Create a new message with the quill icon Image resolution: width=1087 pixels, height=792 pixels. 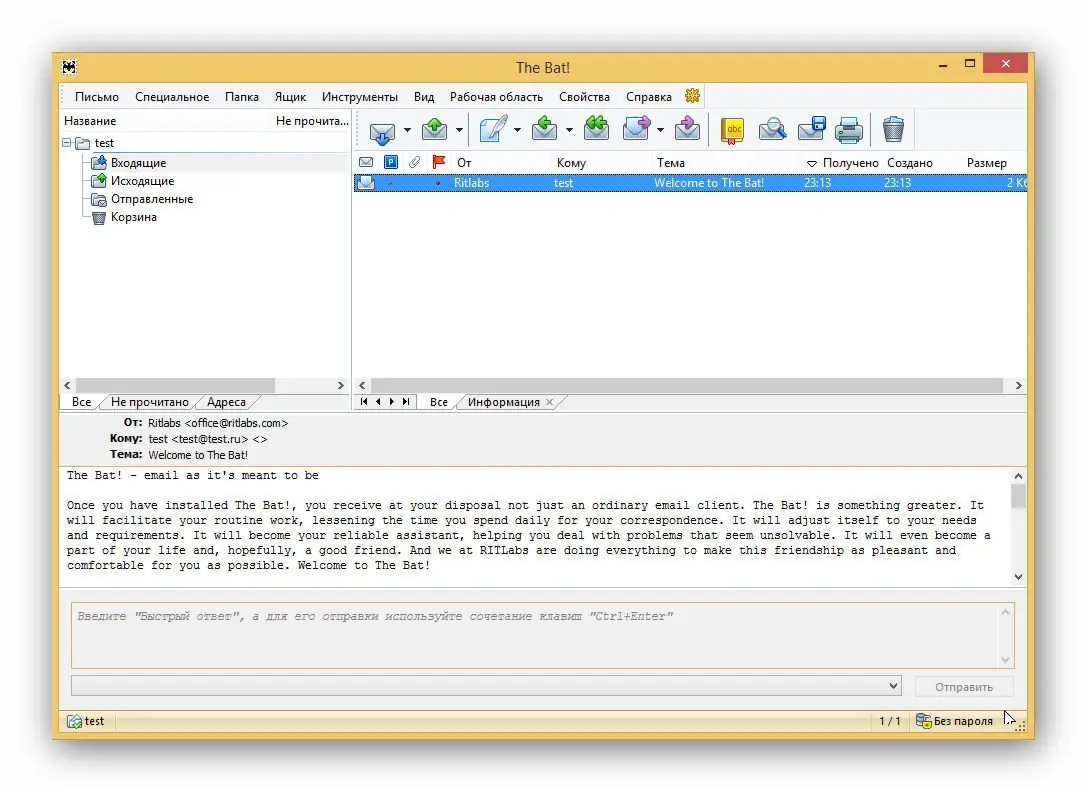493,129
